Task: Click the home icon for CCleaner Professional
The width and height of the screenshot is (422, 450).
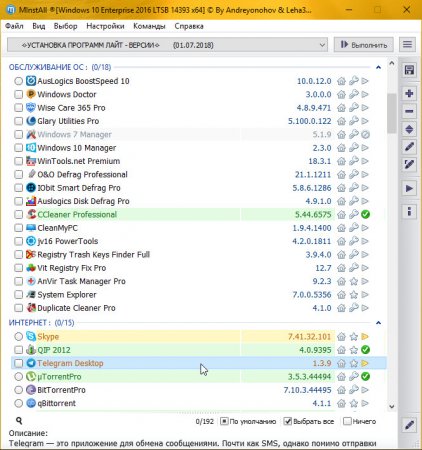Action: pyautogui.click(x=341, y=215)
